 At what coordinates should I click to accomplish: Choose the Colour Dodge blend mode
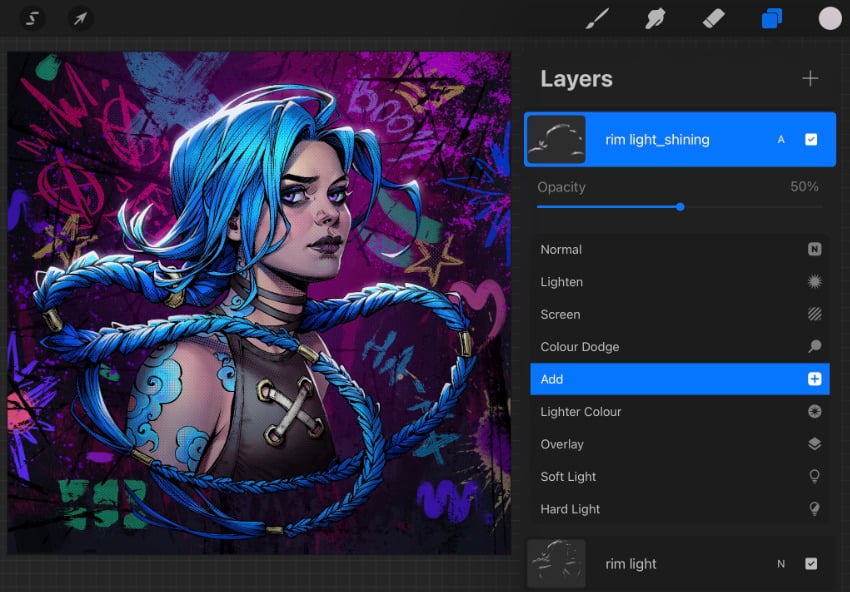click(680, 347)
